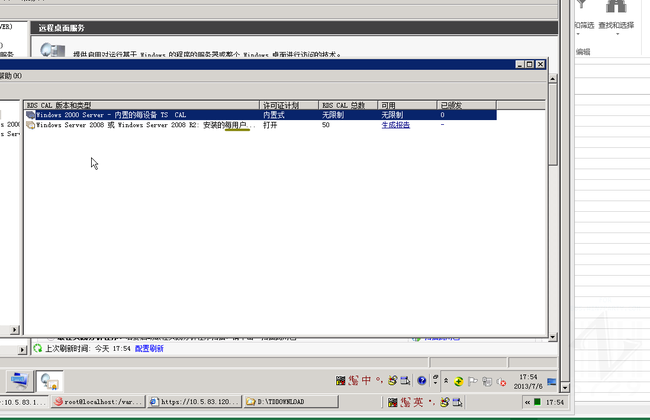650x420 pixels.
Task: Click the green square tray icon in lower taskbar
Action: pyautogui.click(x=537, y=402)
